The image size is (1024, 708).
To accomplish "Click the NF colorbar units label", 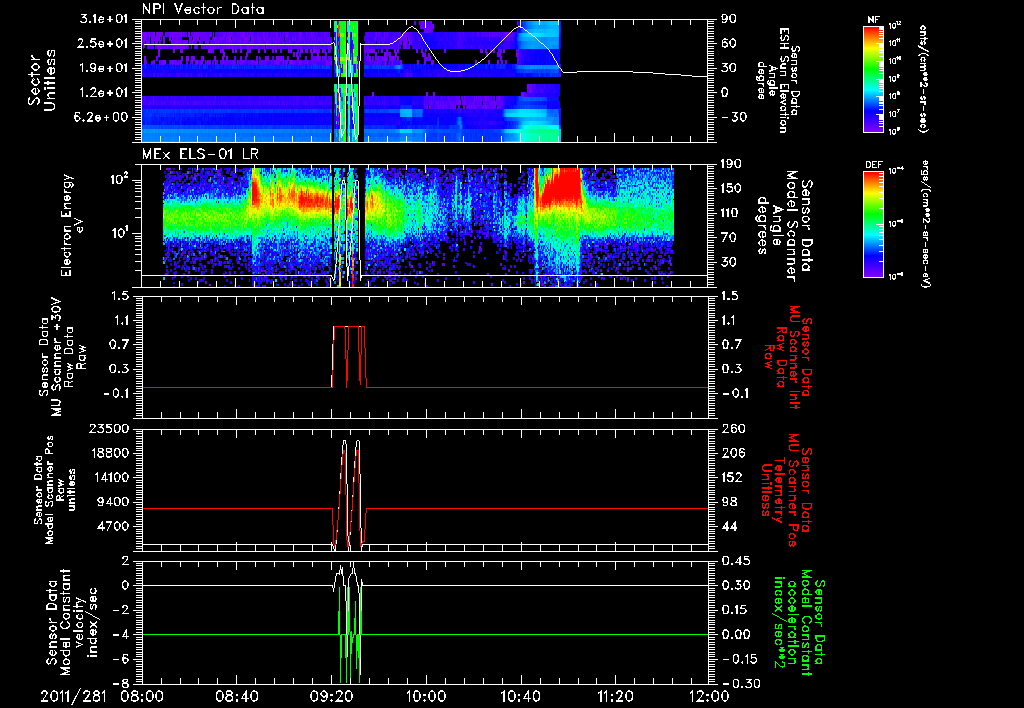I will (x=922, y=79).
